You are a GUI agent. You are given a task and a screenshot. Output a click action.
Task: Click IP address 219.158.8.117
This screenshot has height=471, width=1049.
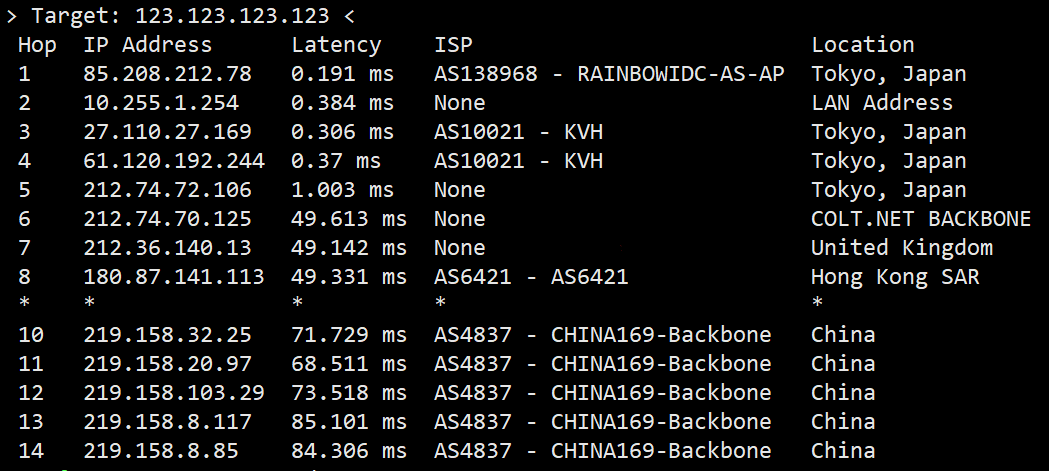tap(167, 422)
